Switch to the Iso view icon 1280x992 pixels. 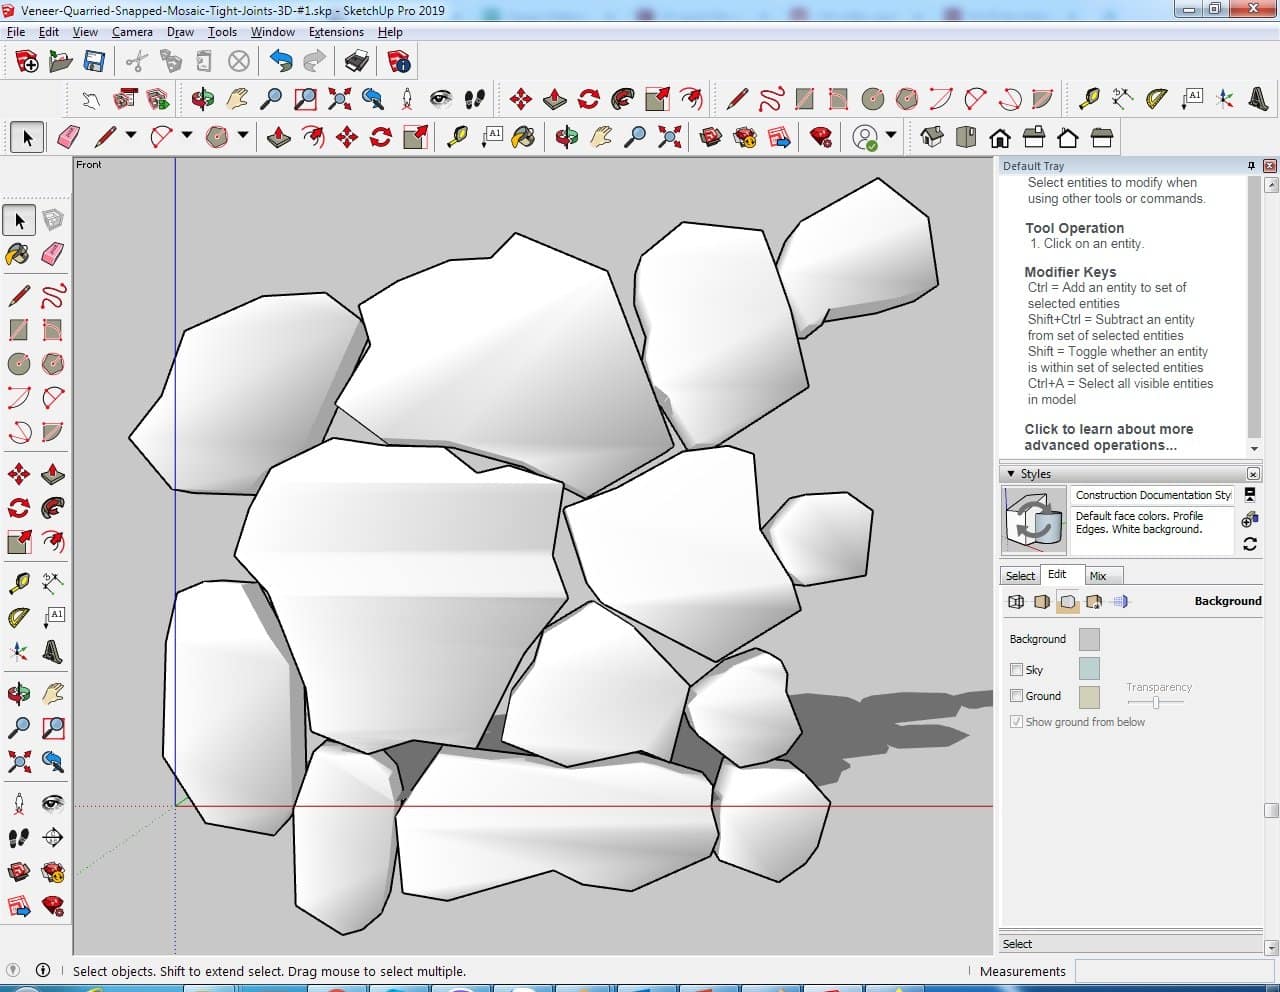pyautogui.click(x=932, y=137)
